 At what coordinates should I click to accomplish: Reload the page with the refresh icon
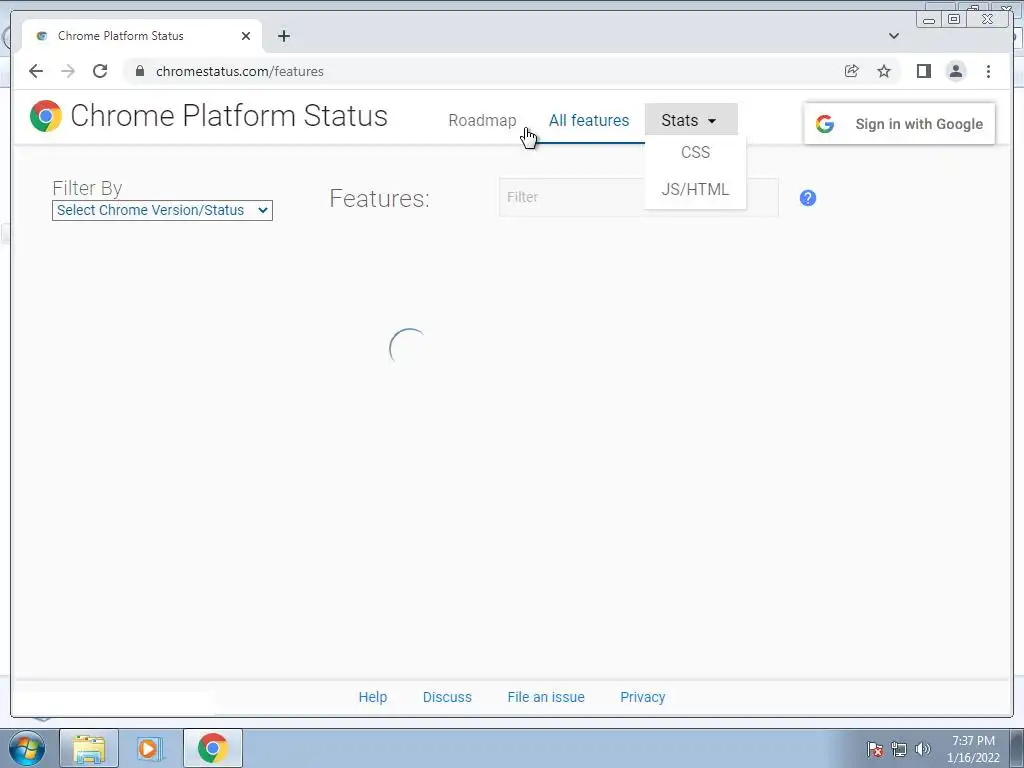coord(100,71)
